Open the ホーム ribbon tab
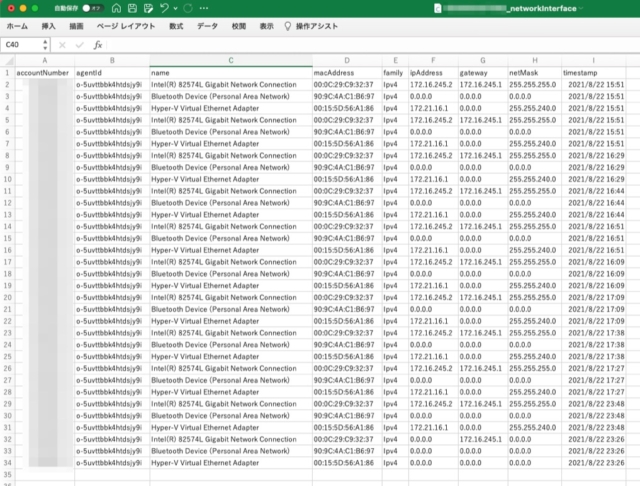 pyautogui.click(x=17, y=27)
